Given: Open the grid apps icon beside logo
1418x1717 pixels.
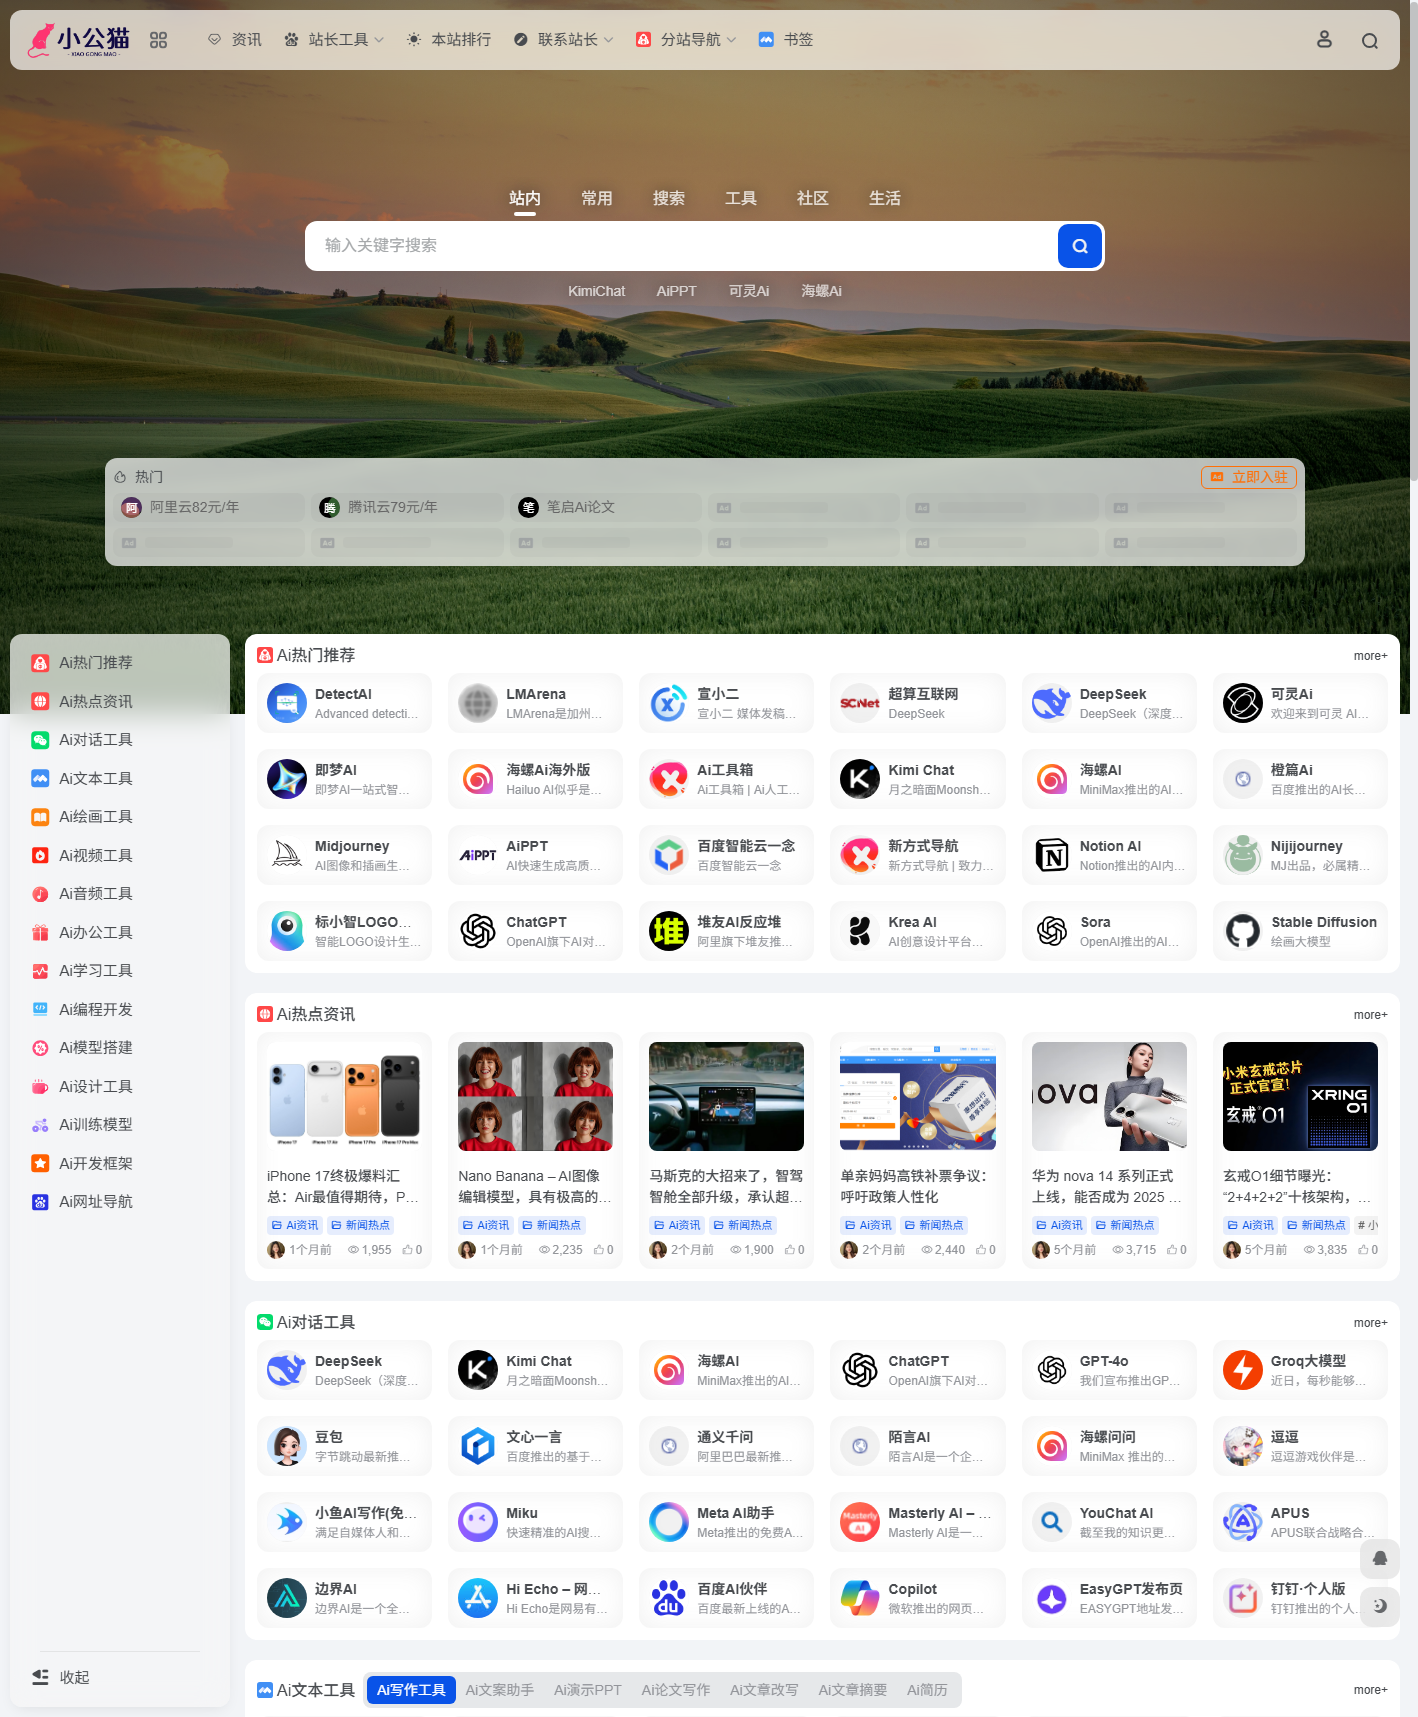Looking at the screenshot, I should click(x=158, y=40).
